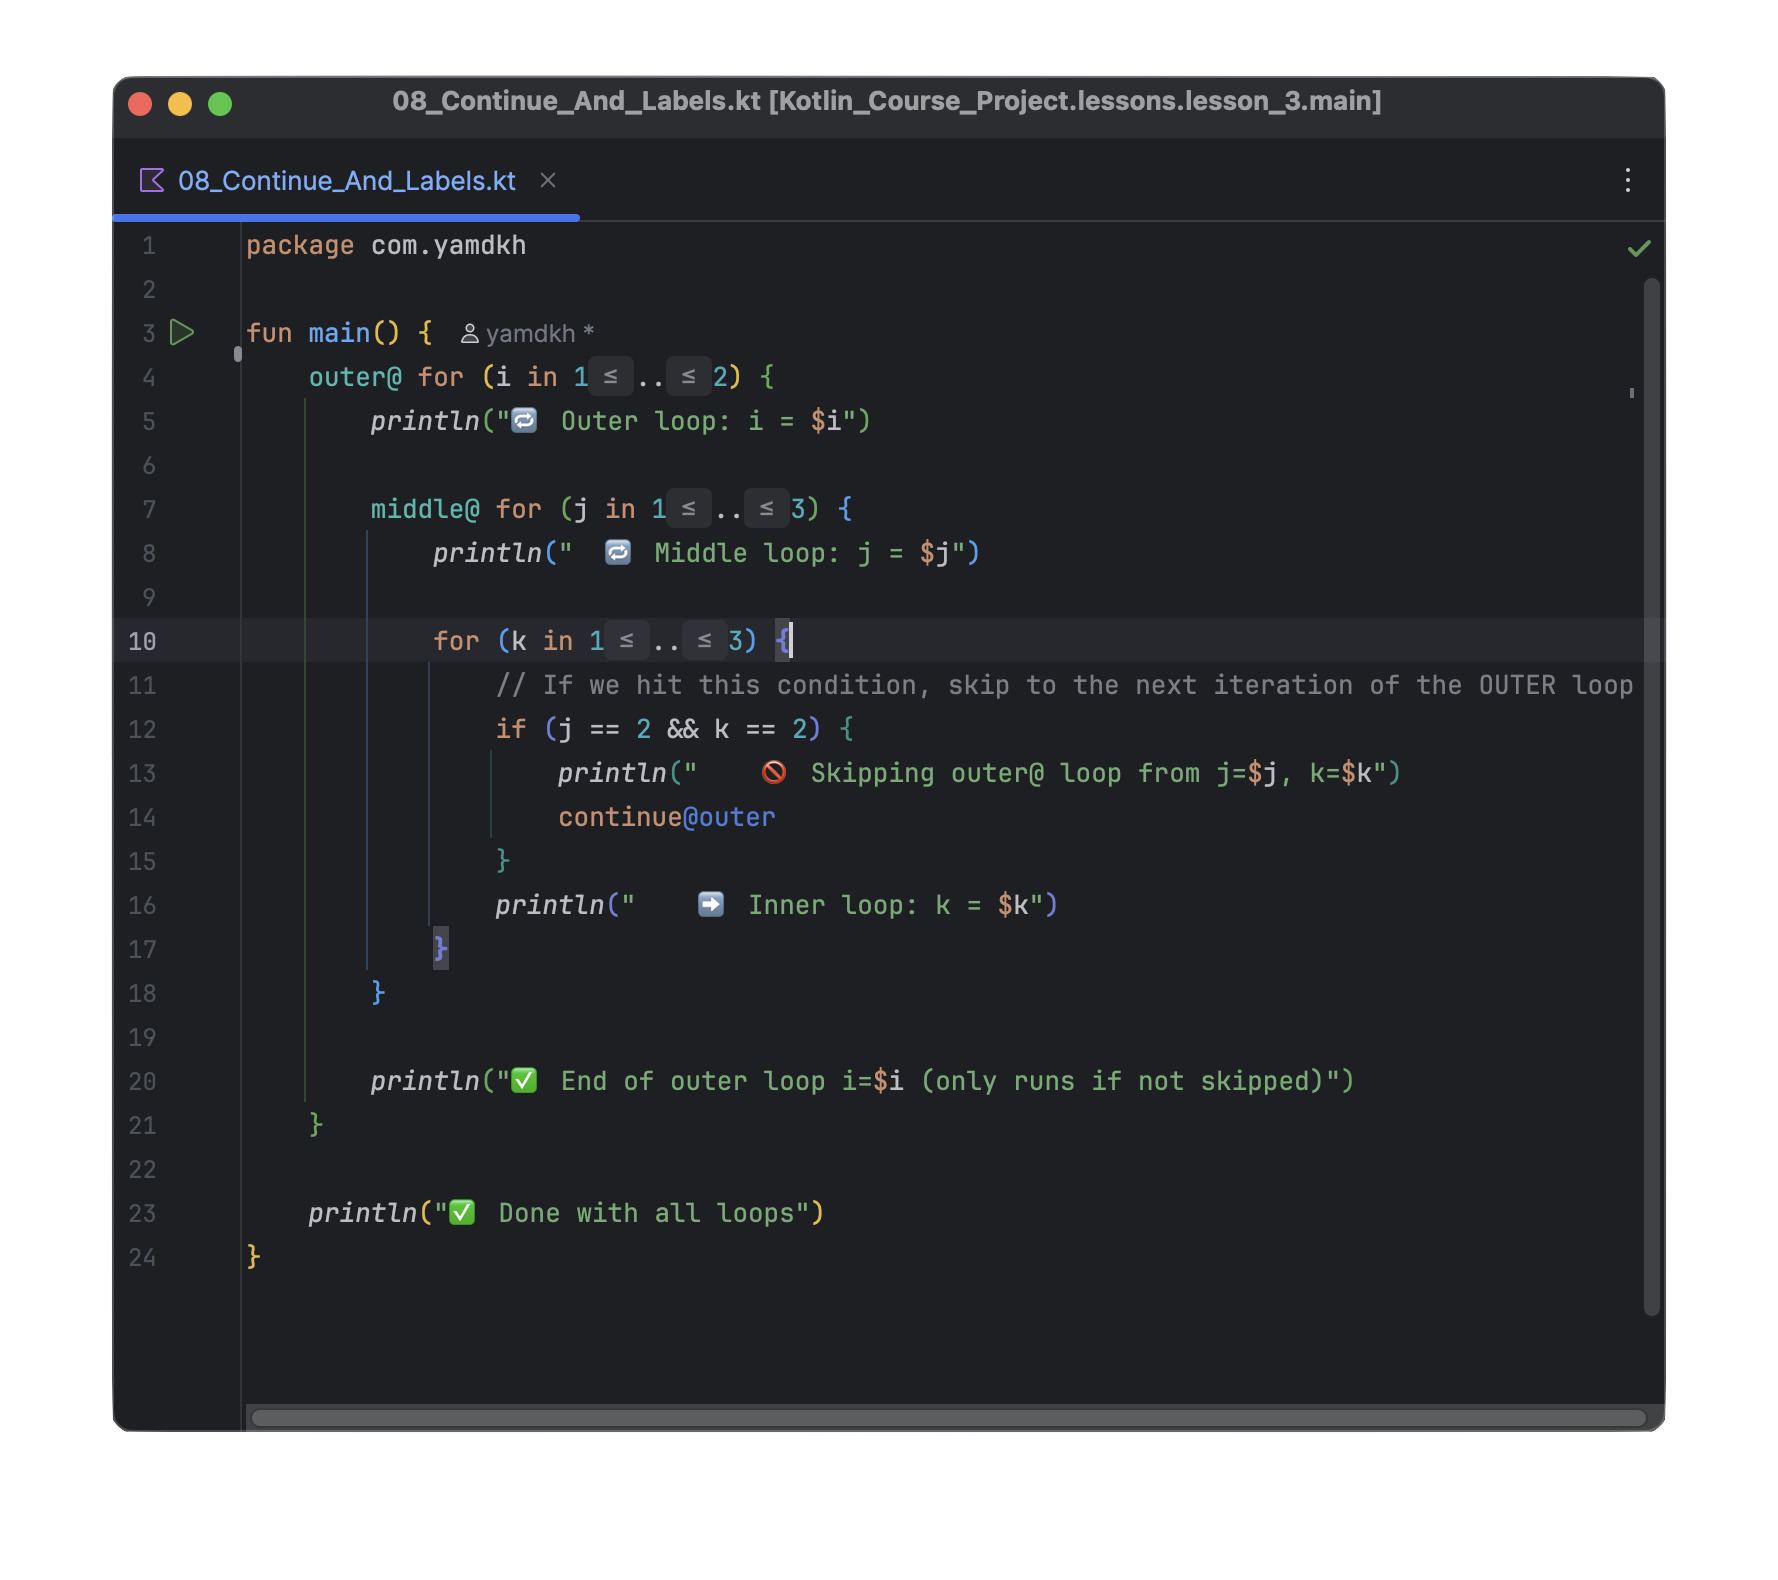Click the highlighted closing brace on line 17
Viewport: 1778px width, 1580px height.
click(440, 948)
